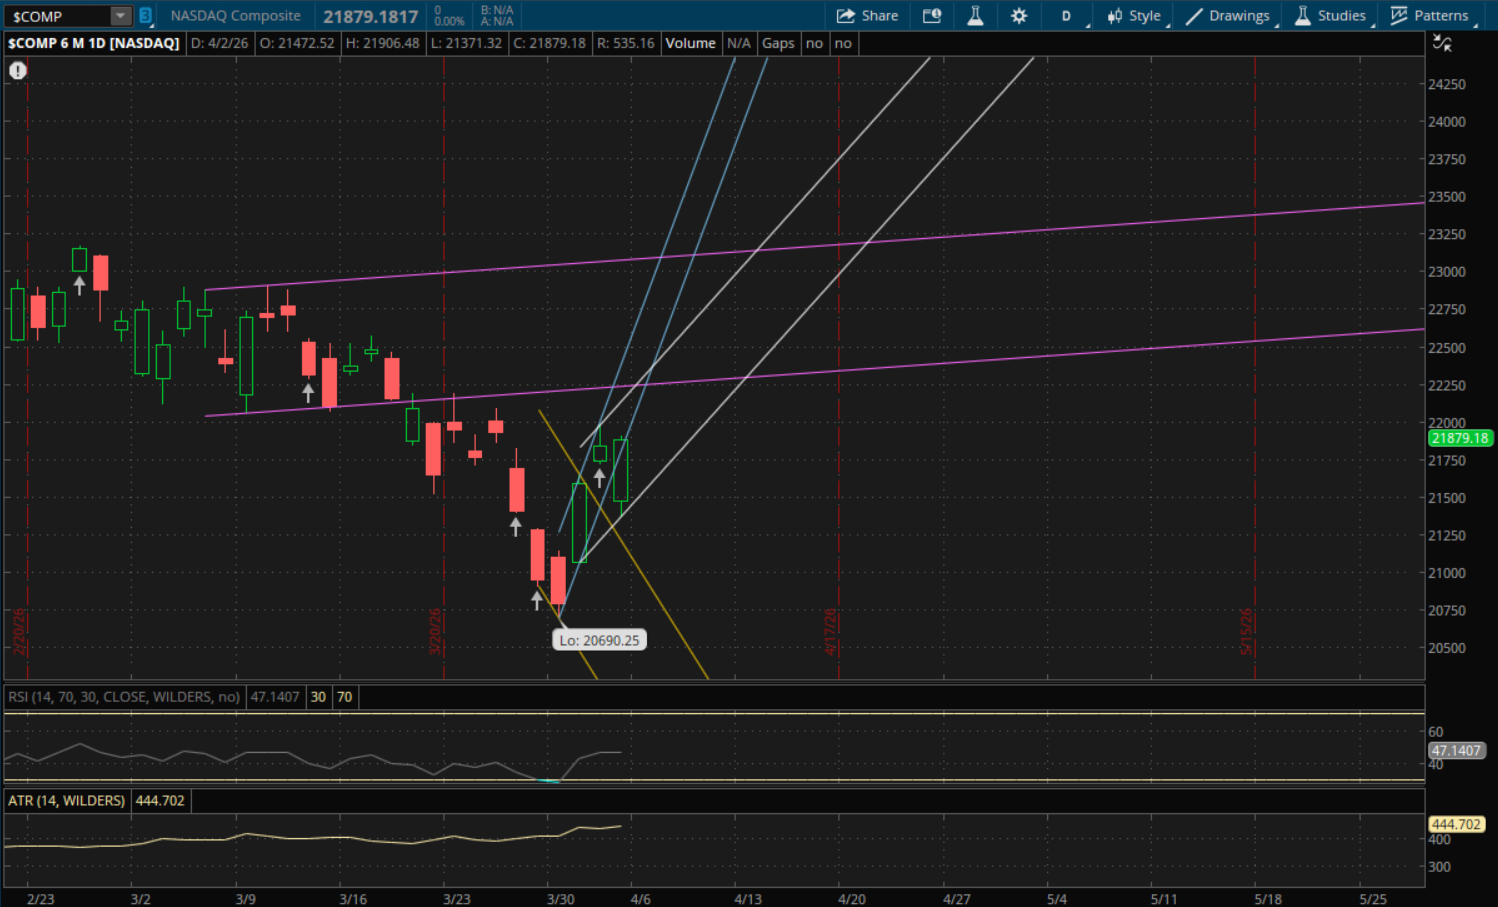Click the blue linked-color number 3 icon
Image resolution: width=1498 pixels, height=907 pixels.
(146, 16)
